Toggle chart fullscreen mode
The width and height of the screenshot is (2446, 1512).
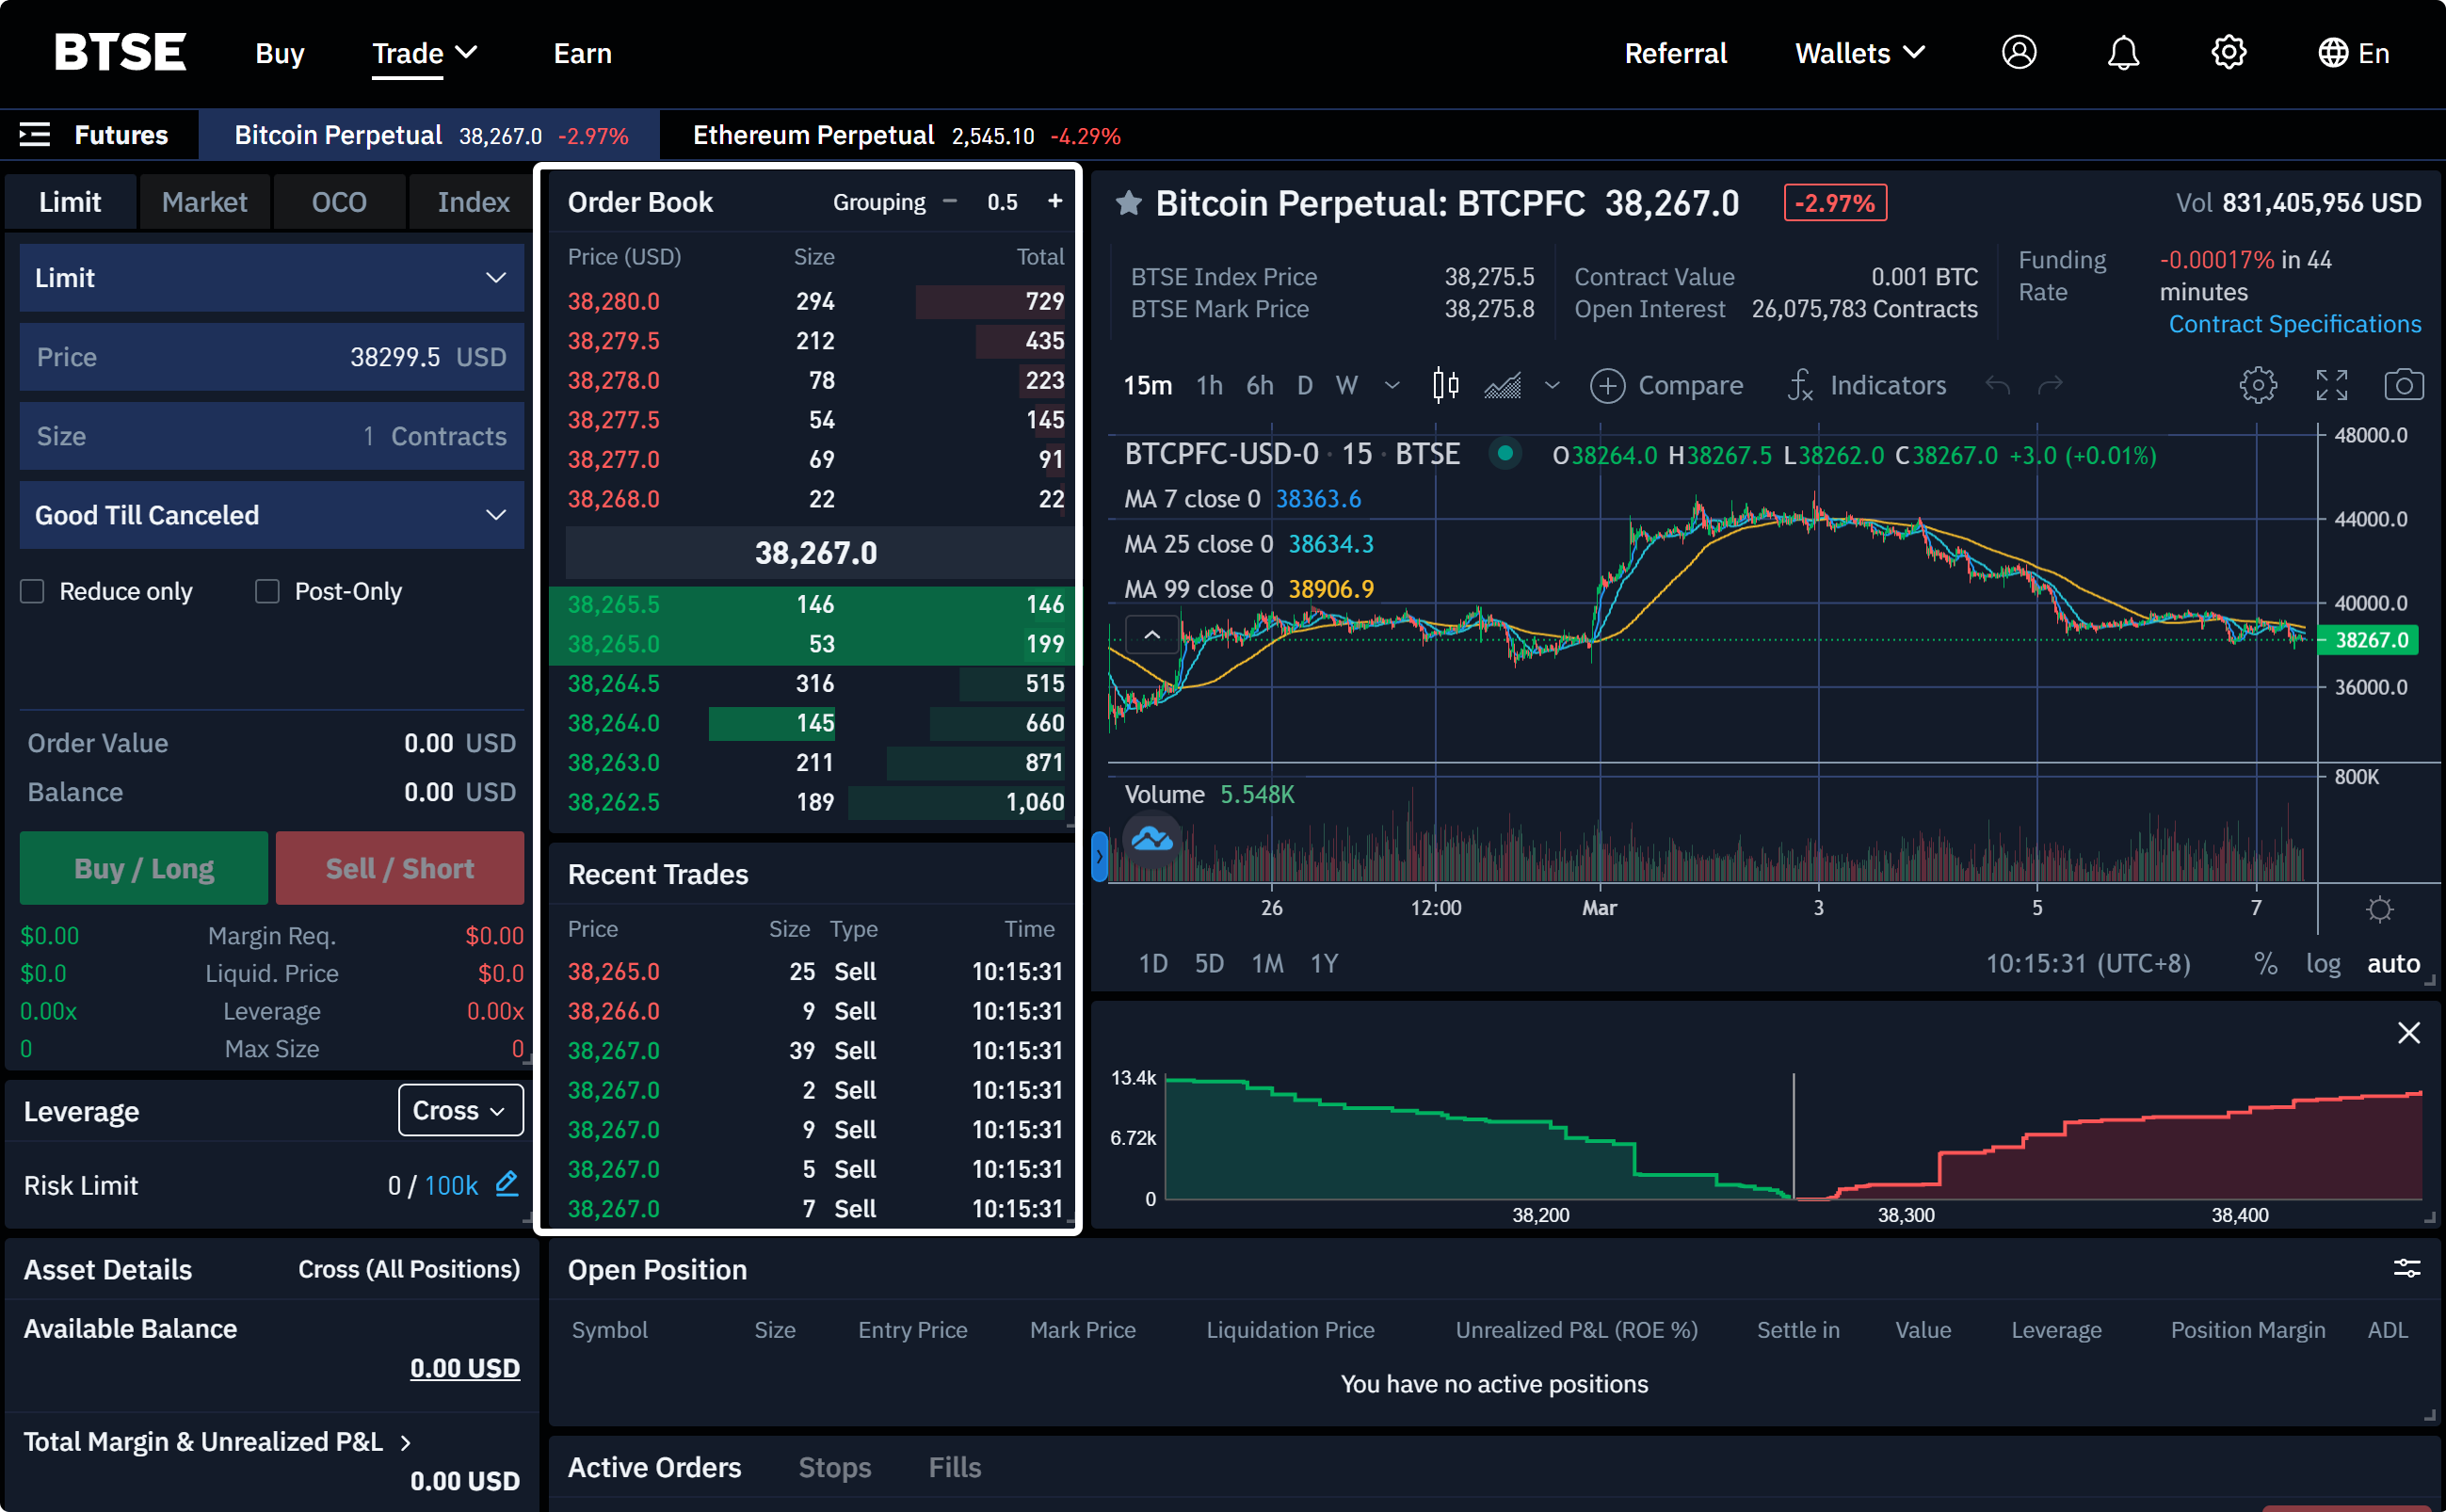click(2331, 385)
